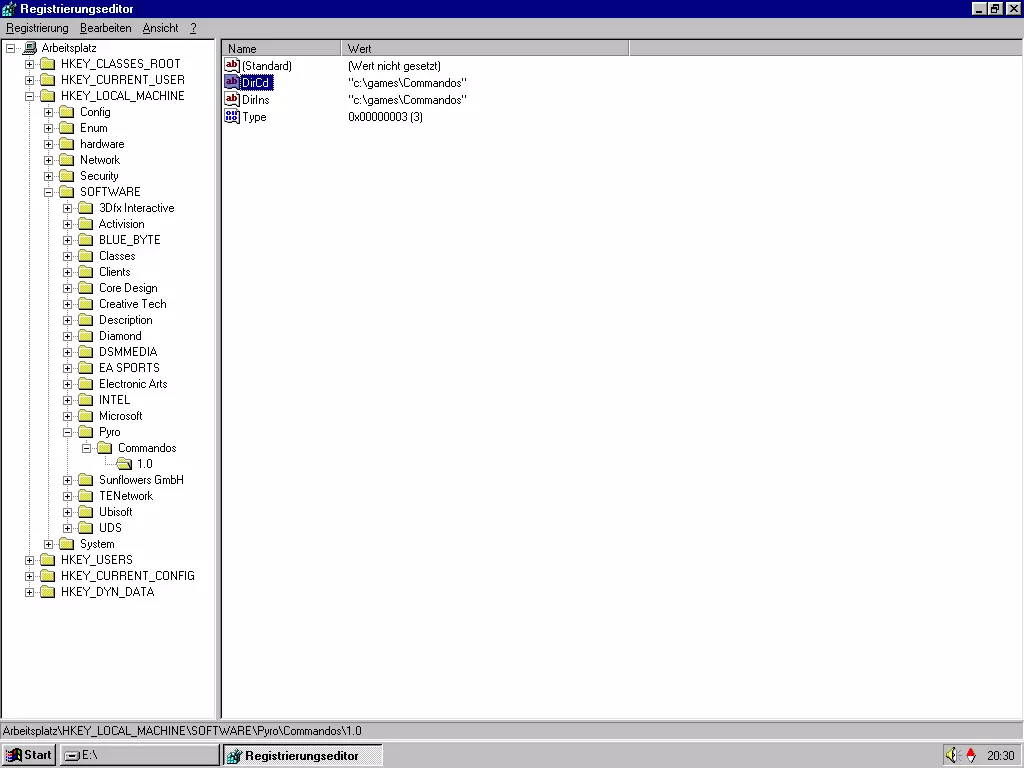
Task: Select the Creative Tech key
Action: 133,304
